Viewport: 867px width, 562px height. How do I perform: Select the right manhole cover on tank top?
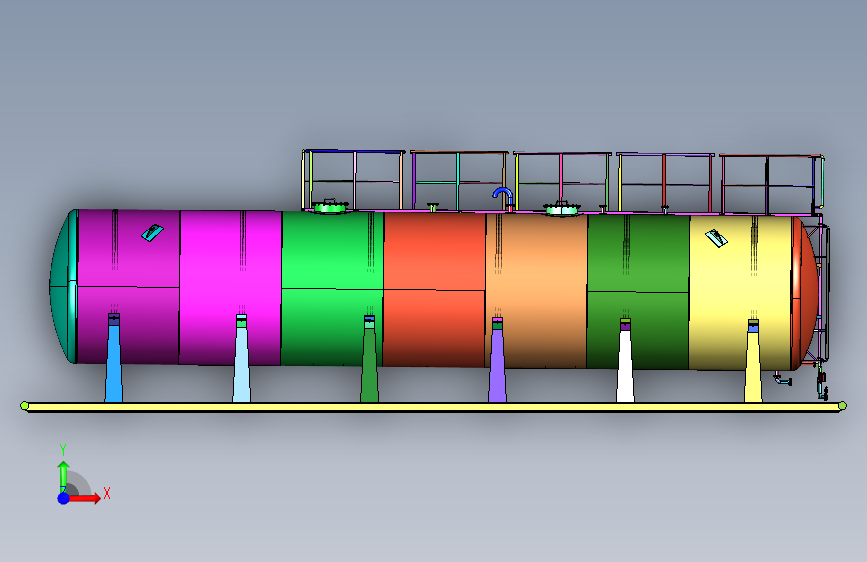(562, 209)
